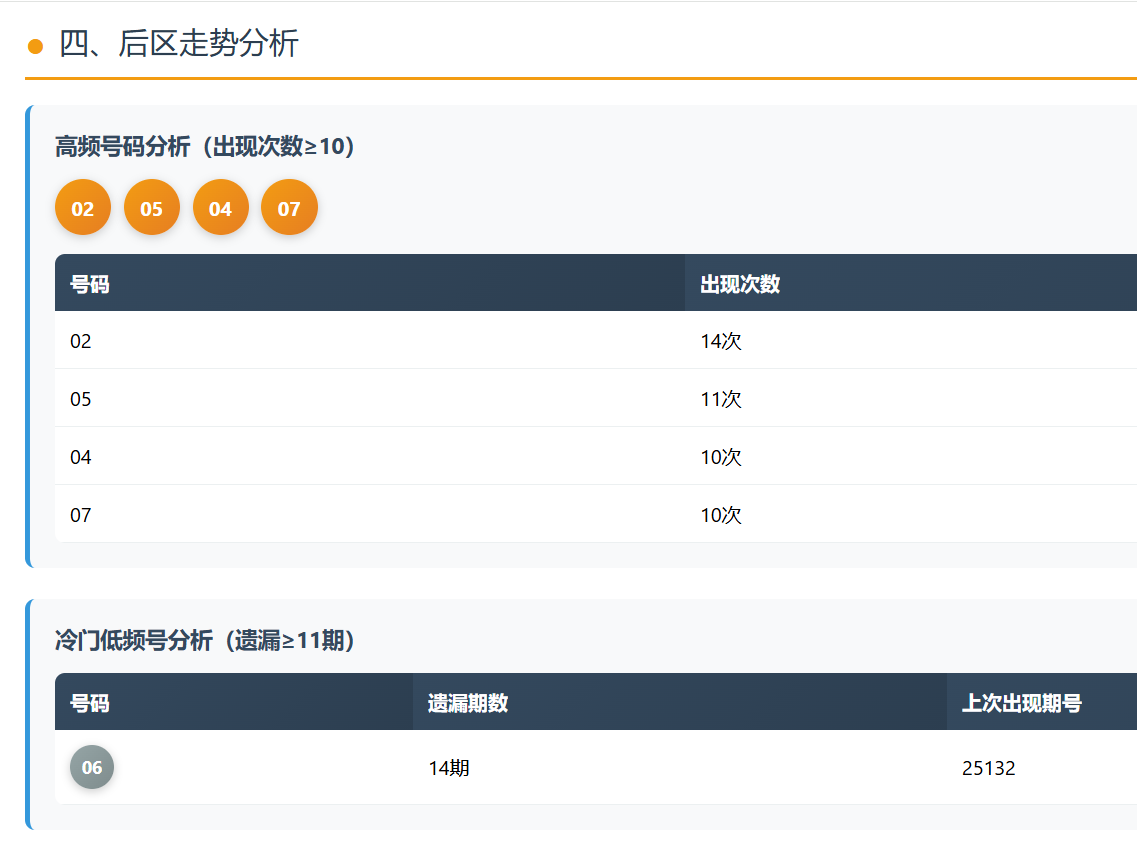This screenshot has height=847, width=1137.
Task: Click the orange 02 number ball
Action: coord(83,208)
